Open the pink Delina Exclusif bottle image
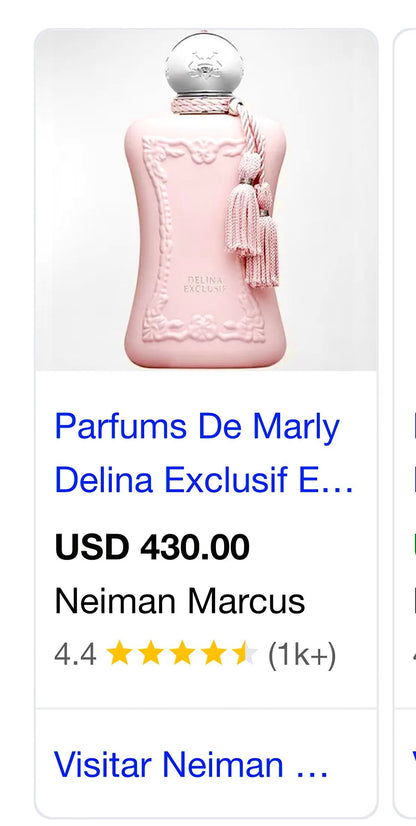 [206, 200]
